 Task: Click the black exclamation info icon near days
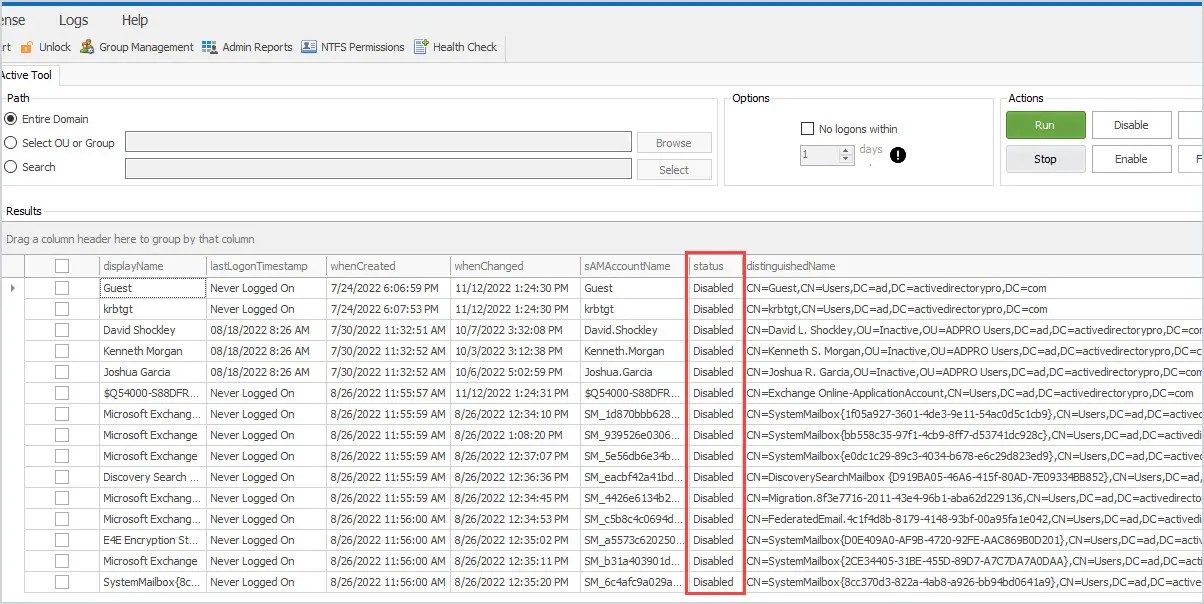point(897,155)
